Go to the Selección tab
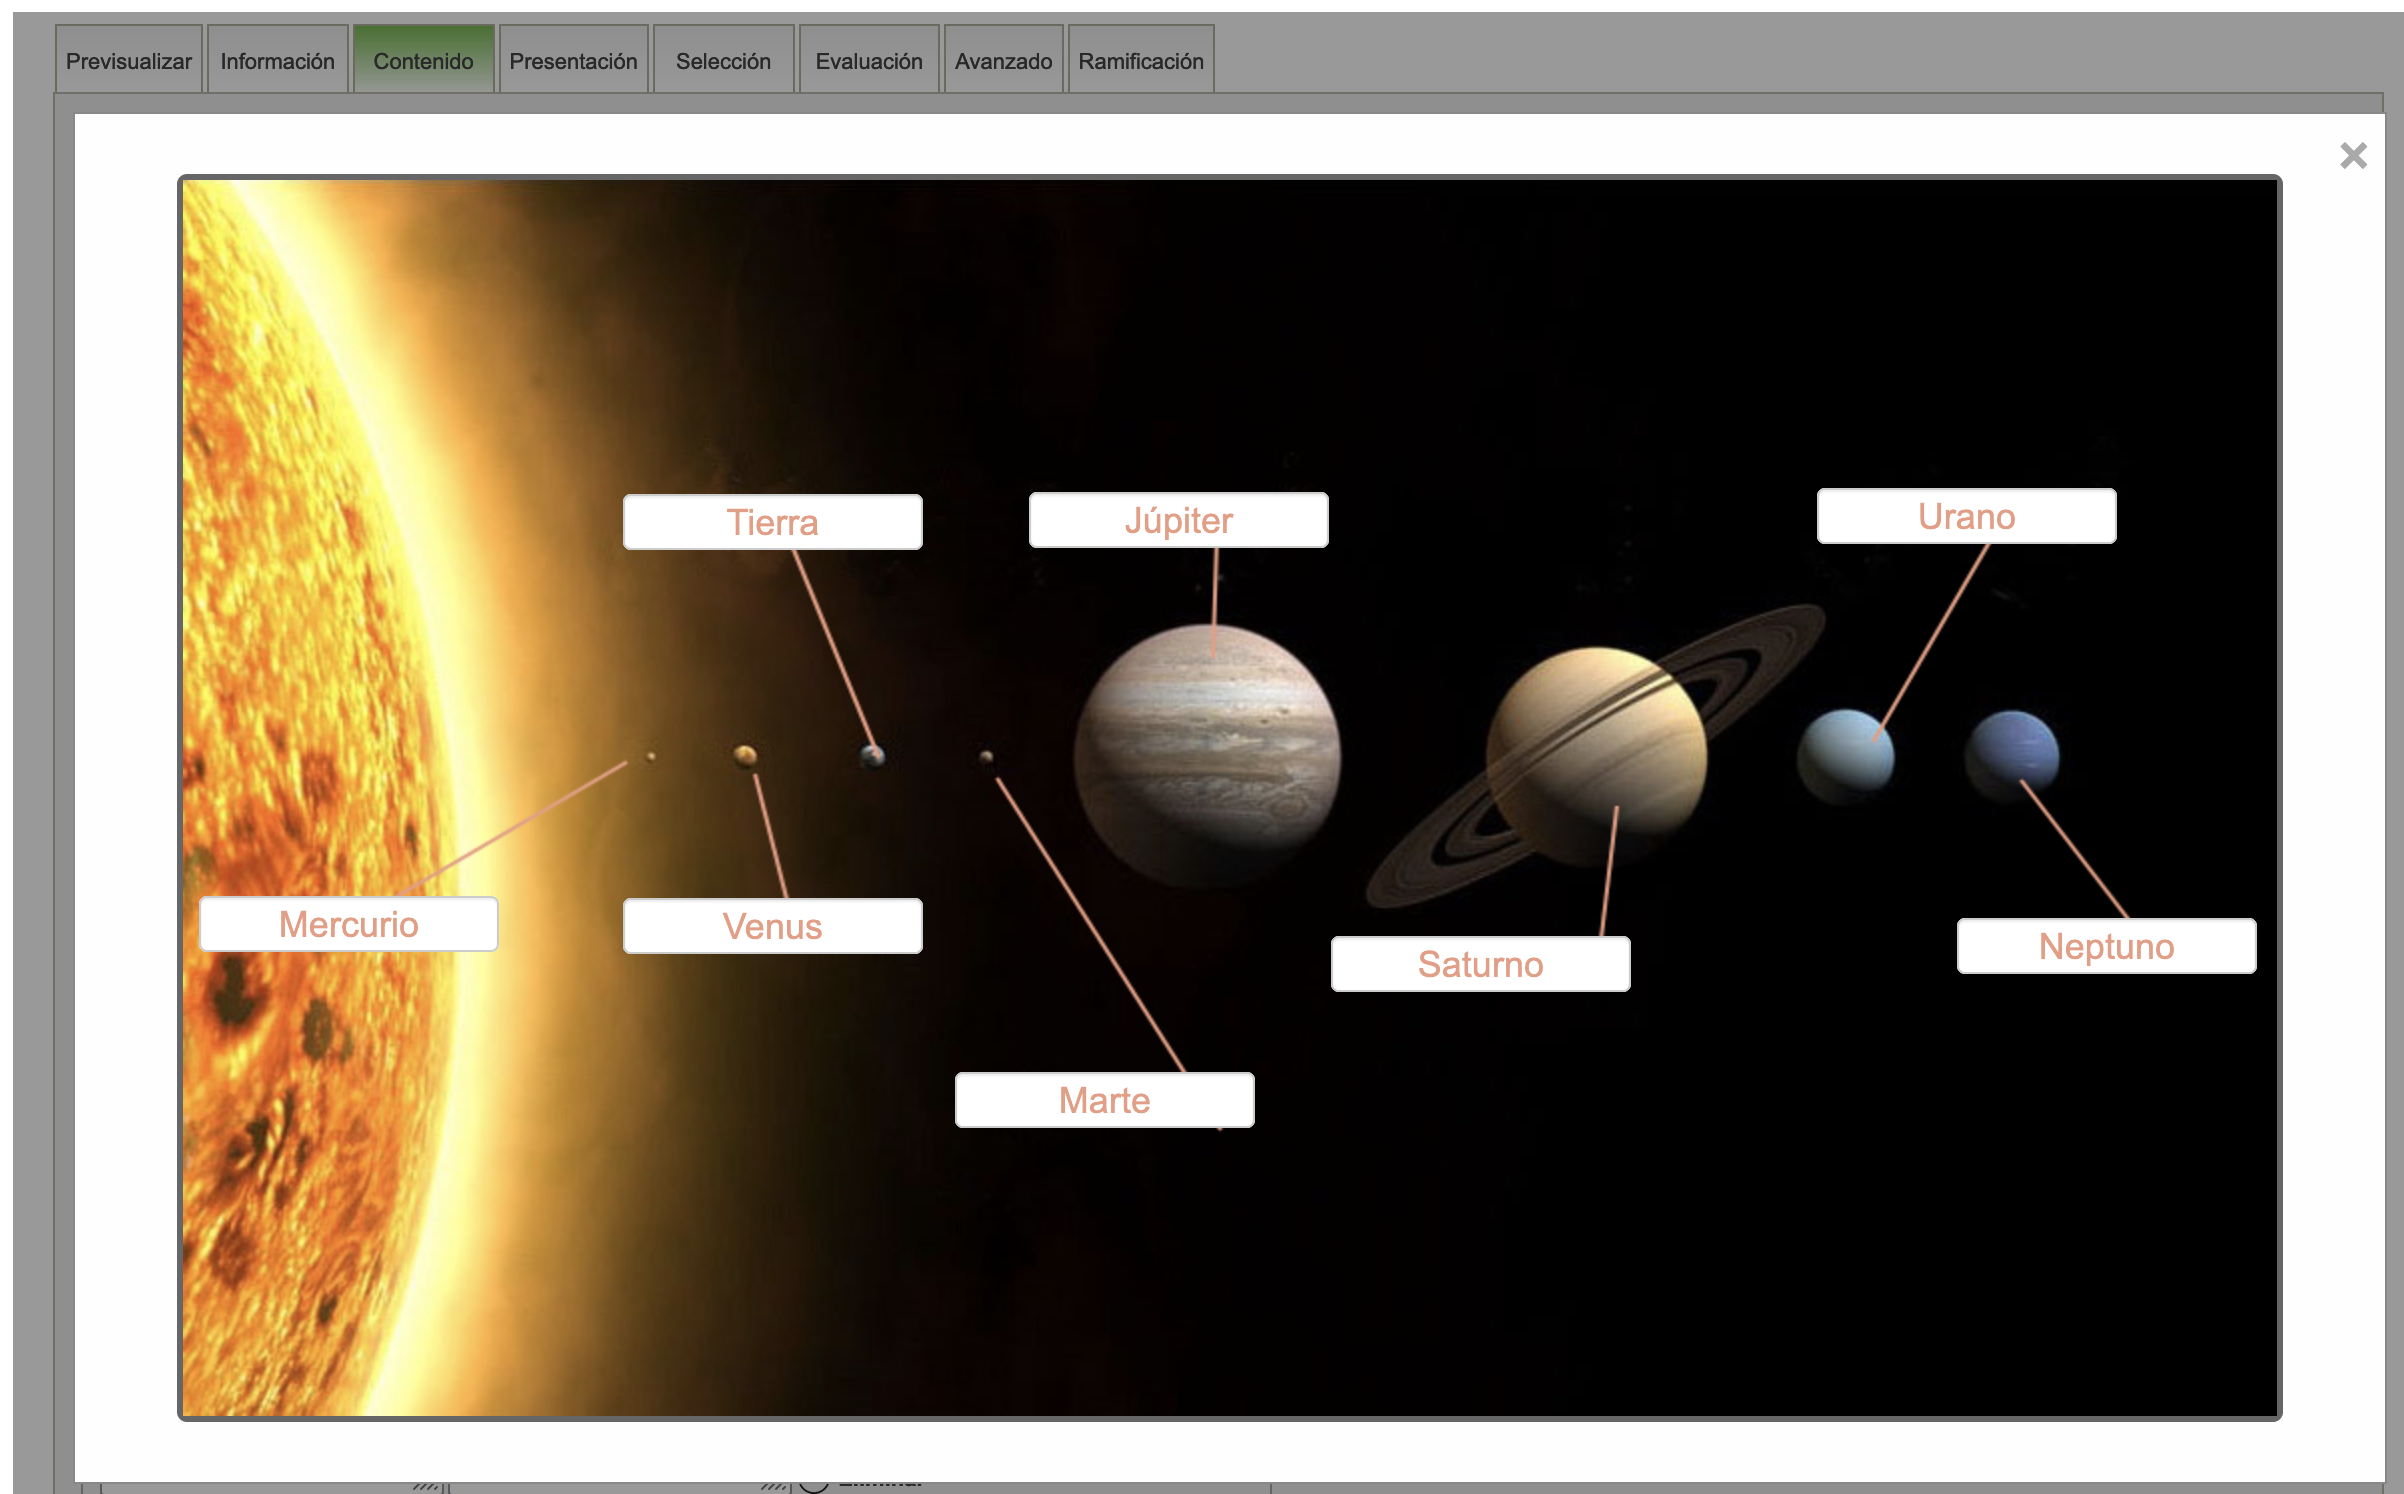Image resolution: width=2404 pixels, height=1494 pixels. coord(723,61)
